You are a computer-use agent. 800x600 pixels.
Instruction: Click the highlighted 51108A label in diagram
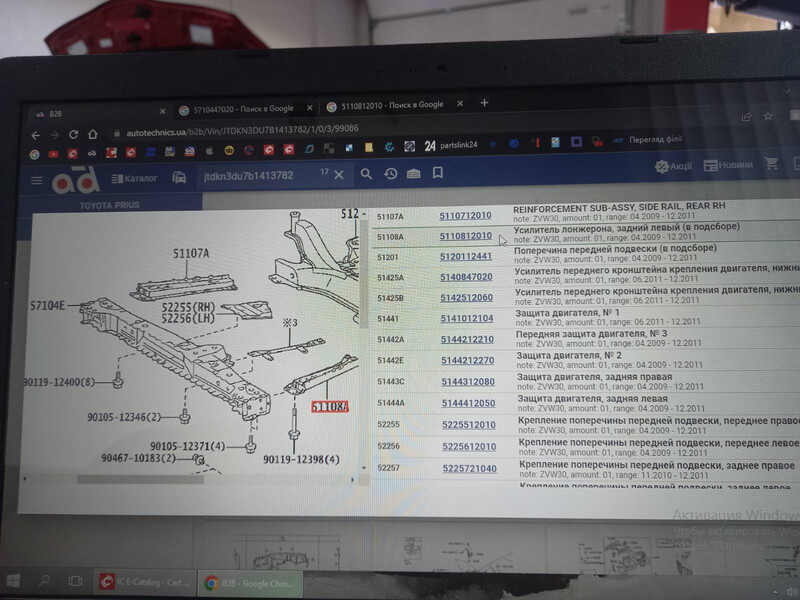[329, 407]
